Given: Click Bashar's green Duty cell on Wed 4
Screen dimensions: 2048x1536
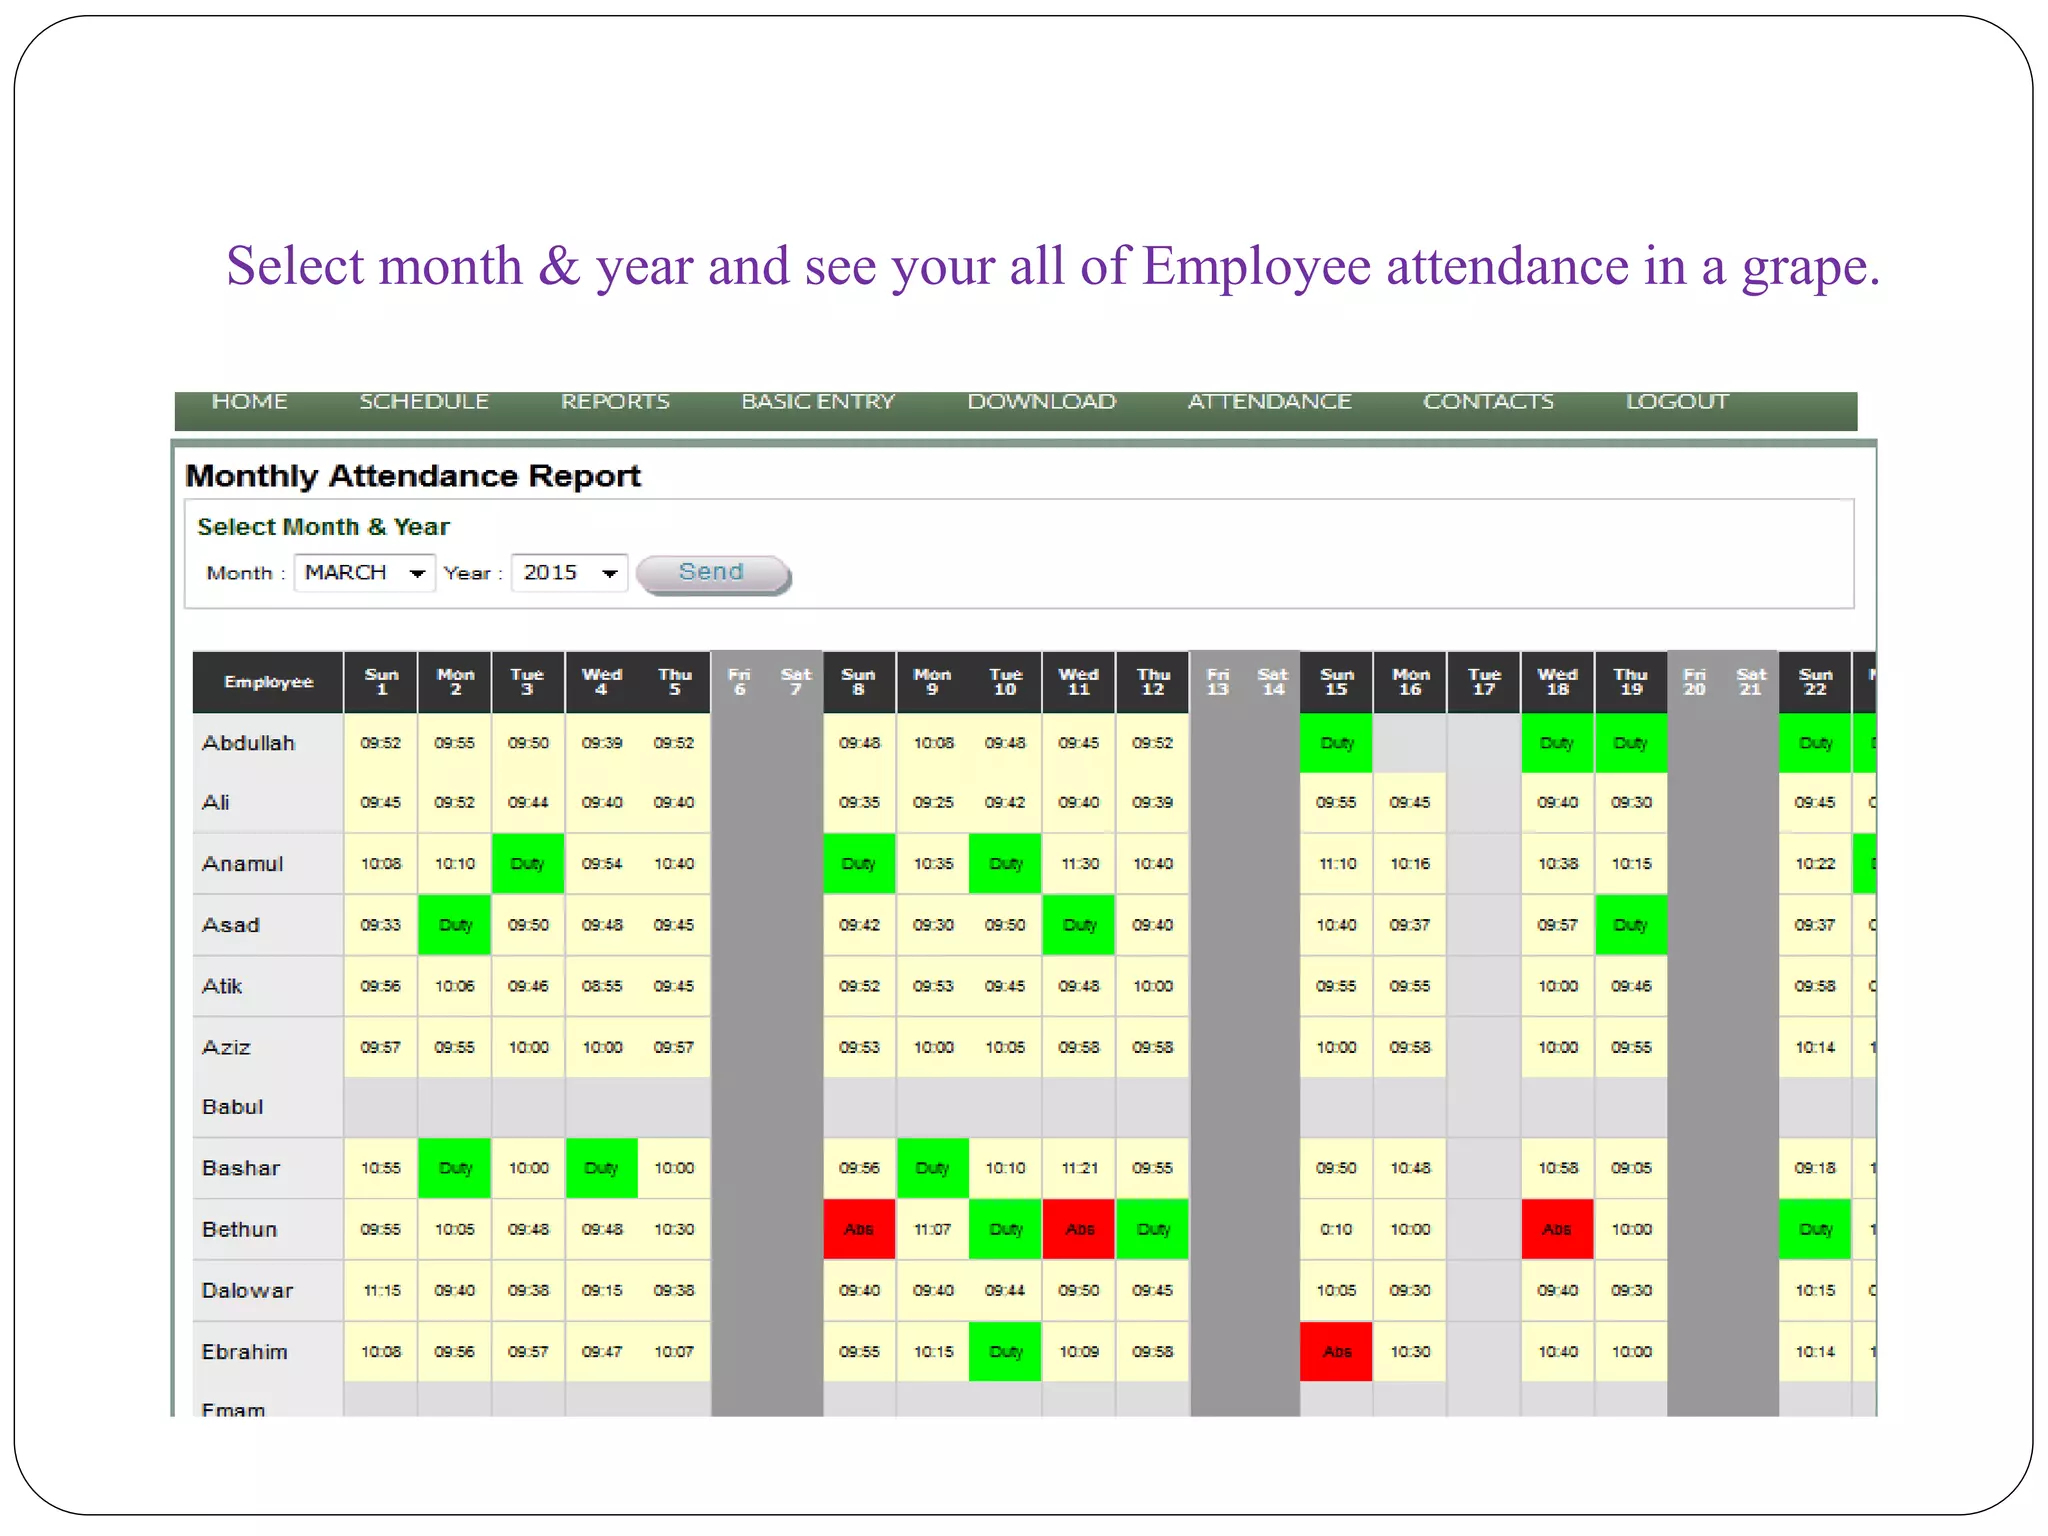Looking at the screenshot, I should coord(602,1168).
